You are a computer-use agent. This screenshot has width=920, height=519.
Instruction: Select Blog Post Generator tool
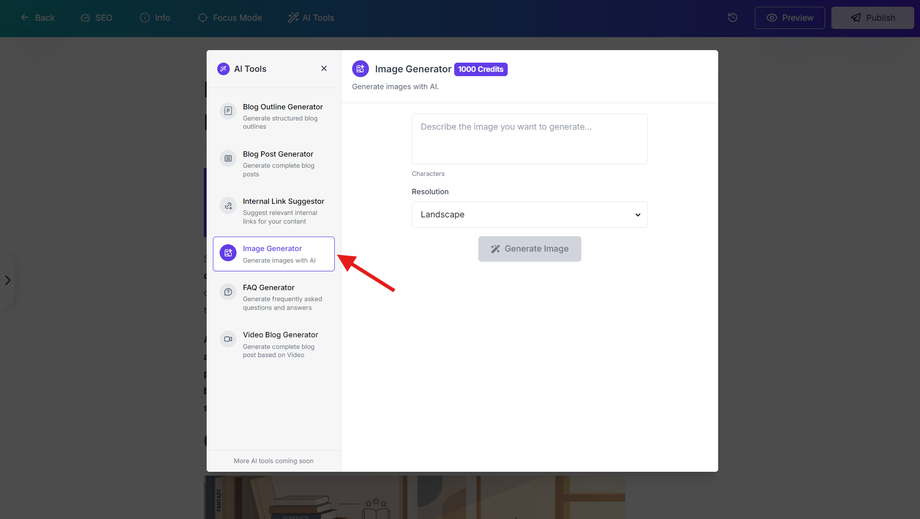point(273,164)
